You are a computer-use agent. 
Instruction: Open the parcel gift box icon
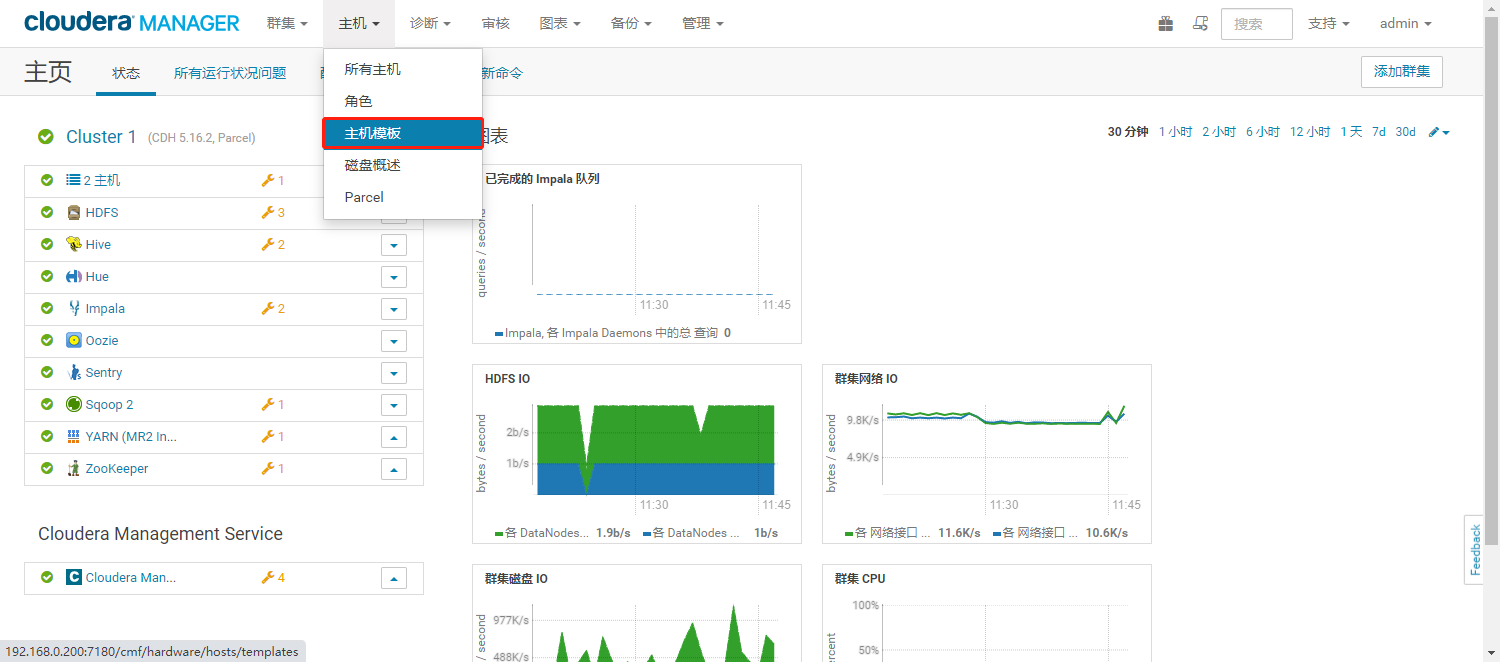coord(1166,23)
